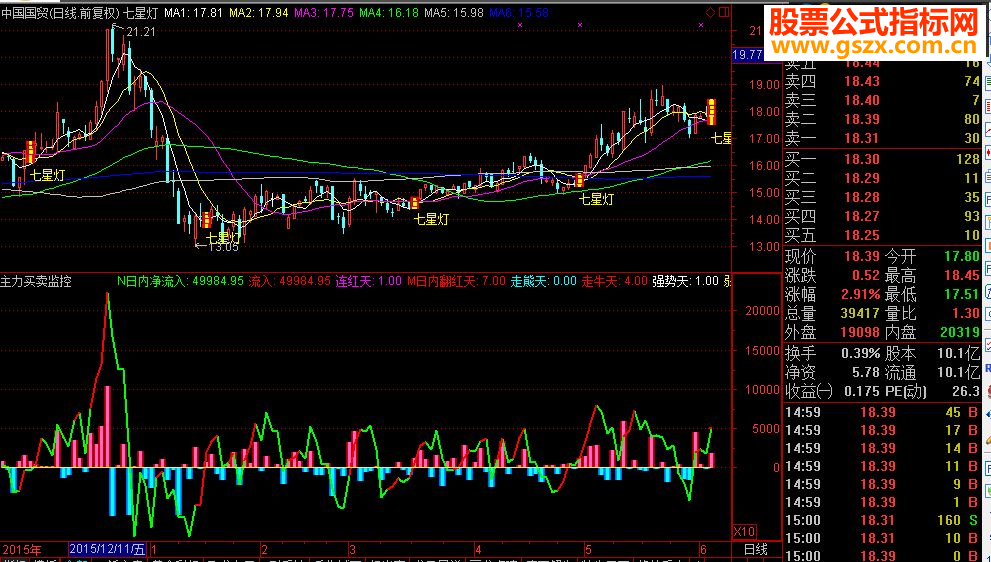Click the MA2: 17.94 indicator label

click(258, 13)
